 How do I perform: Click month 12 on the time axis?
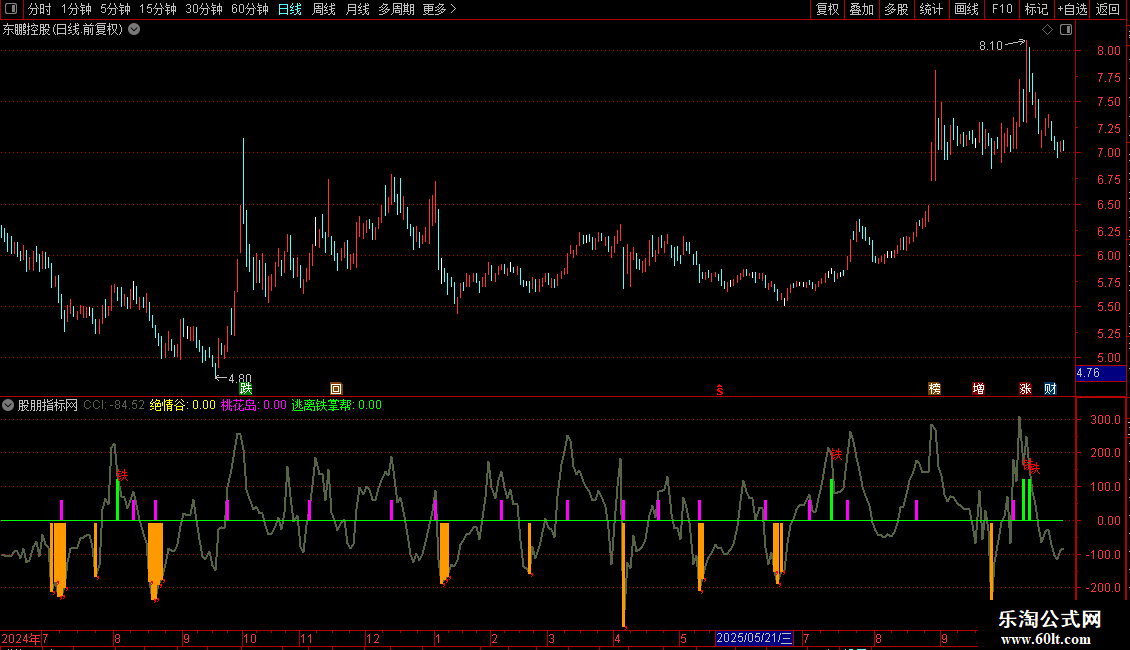[373, 638]
